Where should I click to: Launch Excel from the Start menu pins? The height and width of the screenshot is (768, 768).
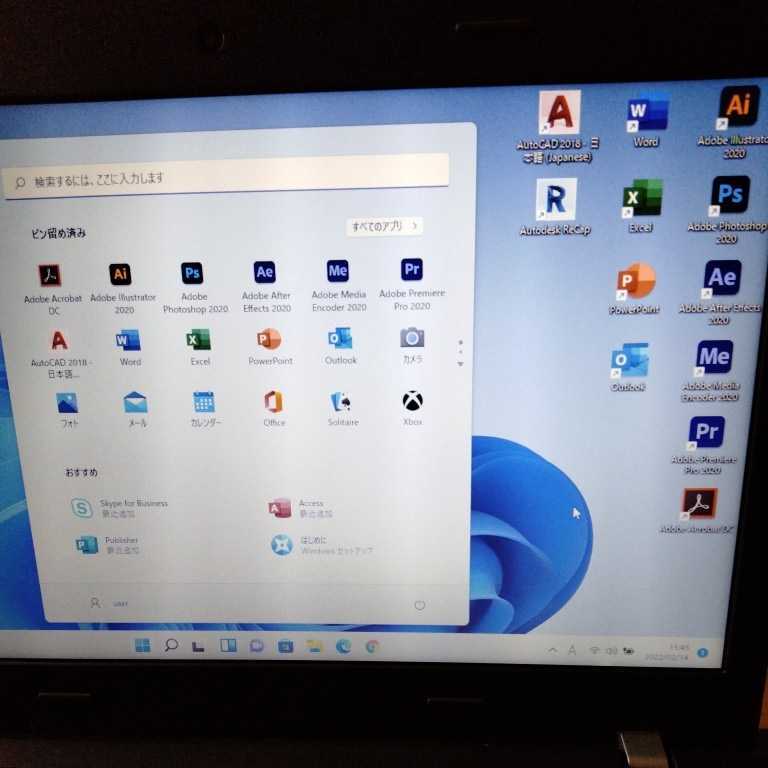pos(199,347)
